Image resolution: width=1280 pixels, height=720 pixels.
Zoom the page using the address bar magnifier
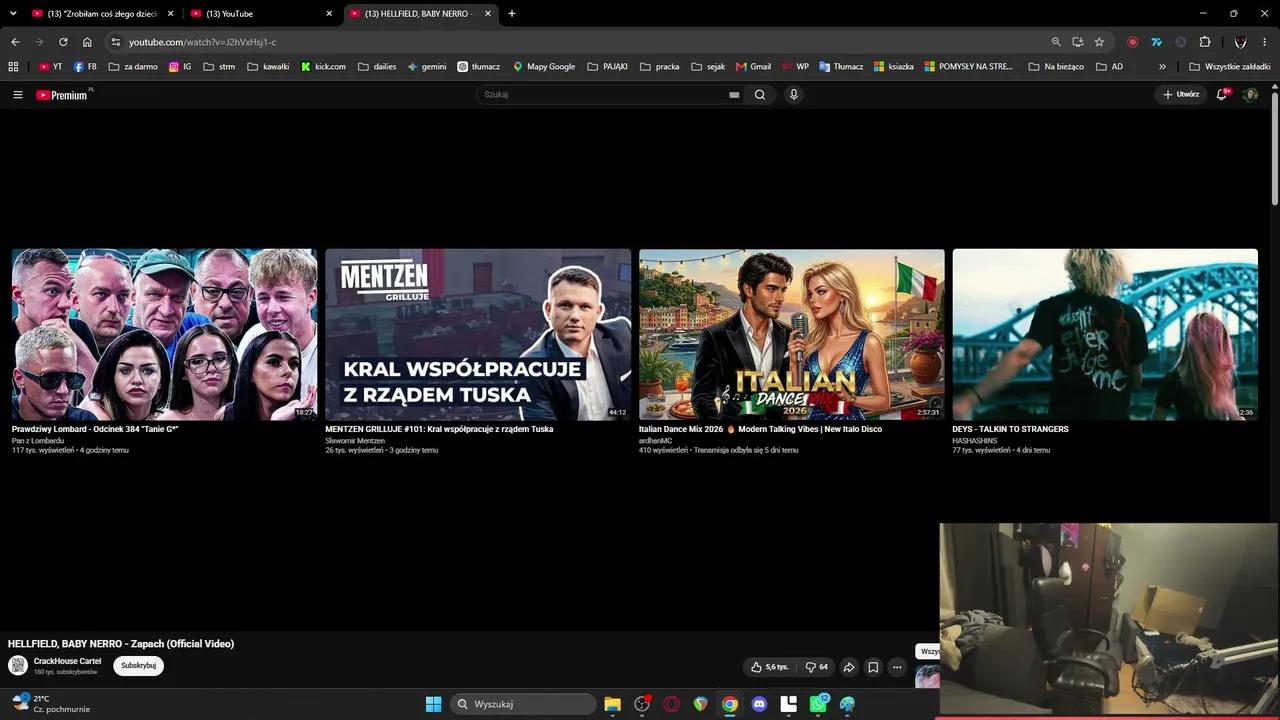click(x=1056, y=42)
